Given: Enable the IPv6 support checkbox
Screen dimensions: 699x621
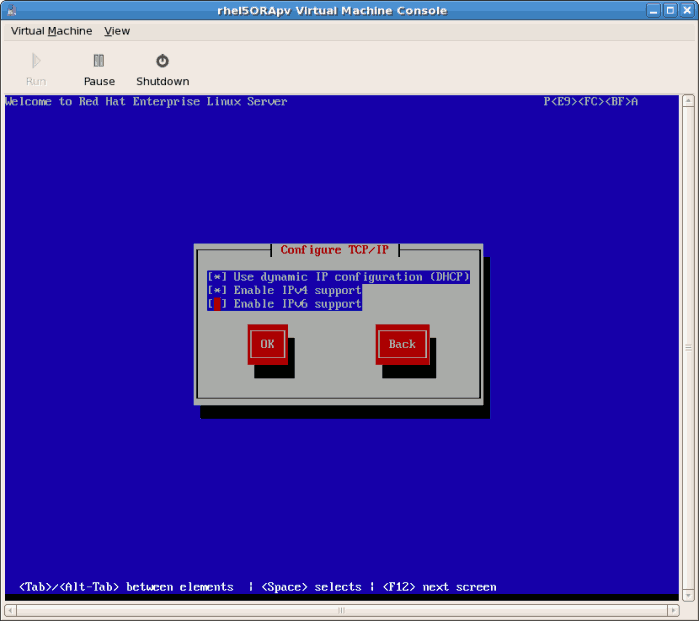Looking at the screenshot, I should coord(217,304).
